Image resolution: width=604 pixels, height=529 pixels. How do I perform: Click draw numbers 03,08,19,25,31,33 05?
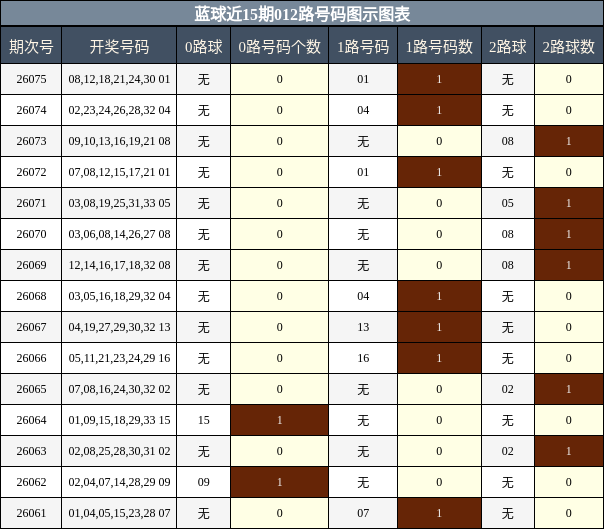coord(119,203)
